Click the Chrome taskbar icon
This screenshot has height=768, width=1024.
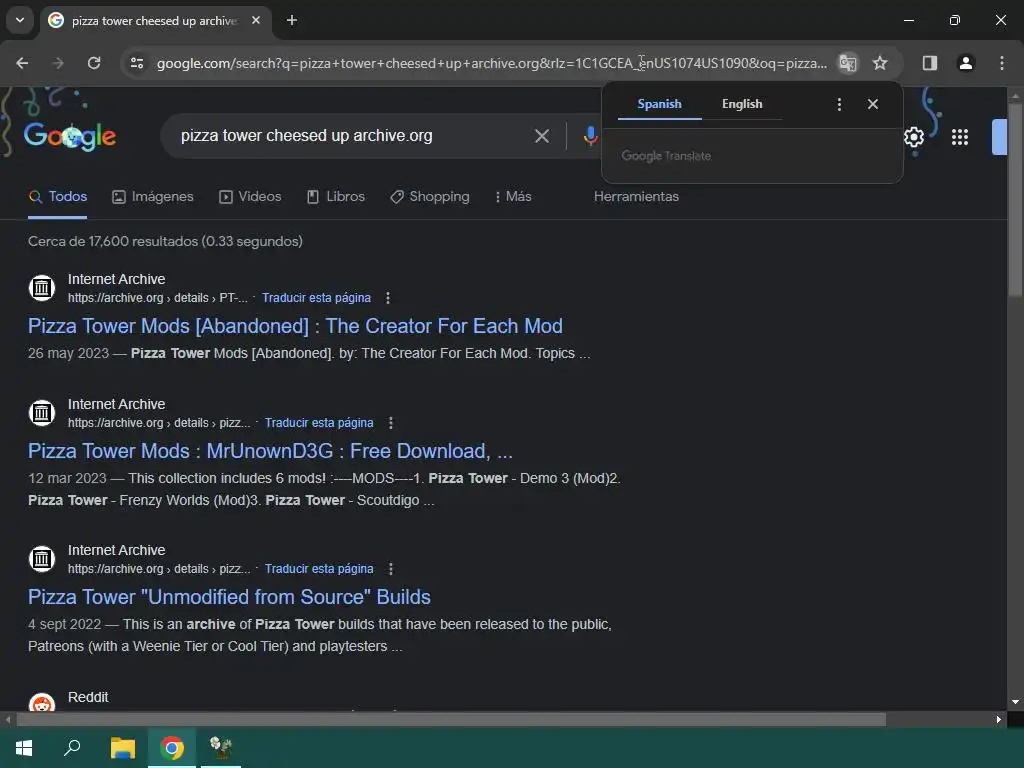pyautogui.click(x=172, y=748)
